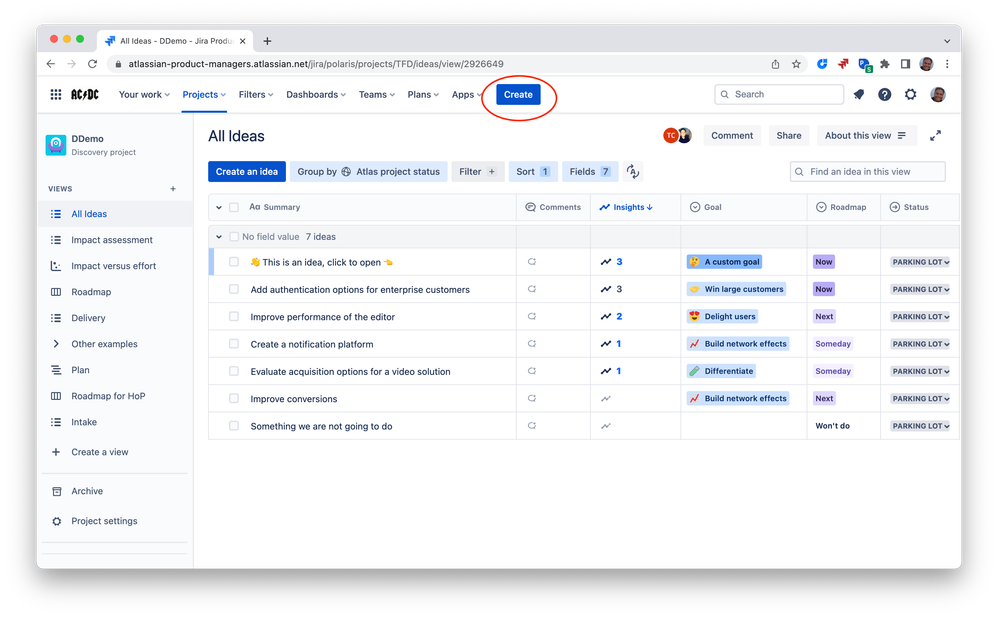This screenshot has width=998, height=617.
Task: Click the Share button
Action: tap(789, 136)
